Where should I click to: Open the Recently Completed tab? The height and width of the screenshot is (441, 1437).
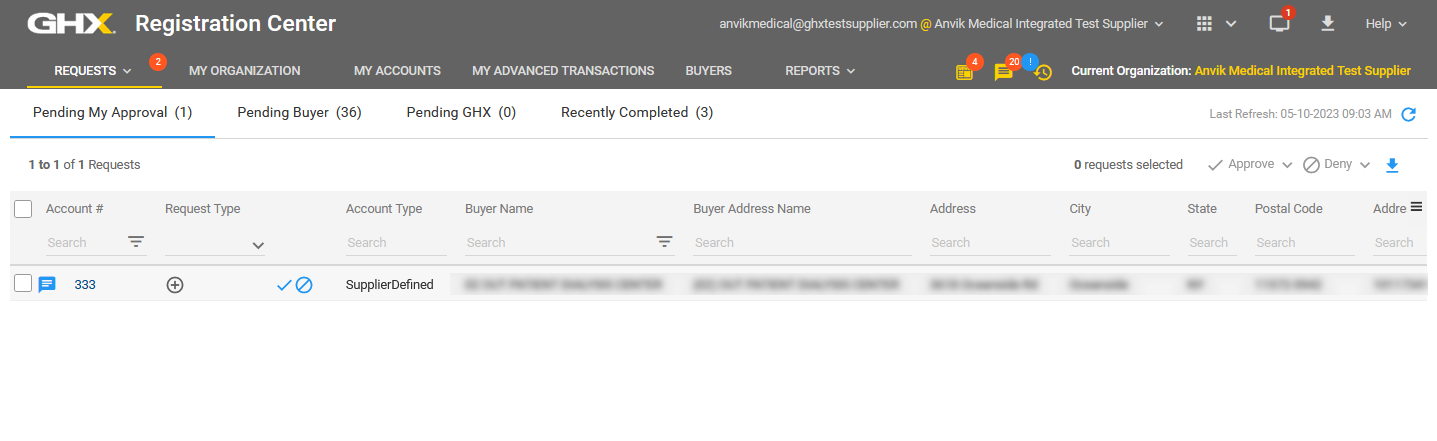[636, 113]
